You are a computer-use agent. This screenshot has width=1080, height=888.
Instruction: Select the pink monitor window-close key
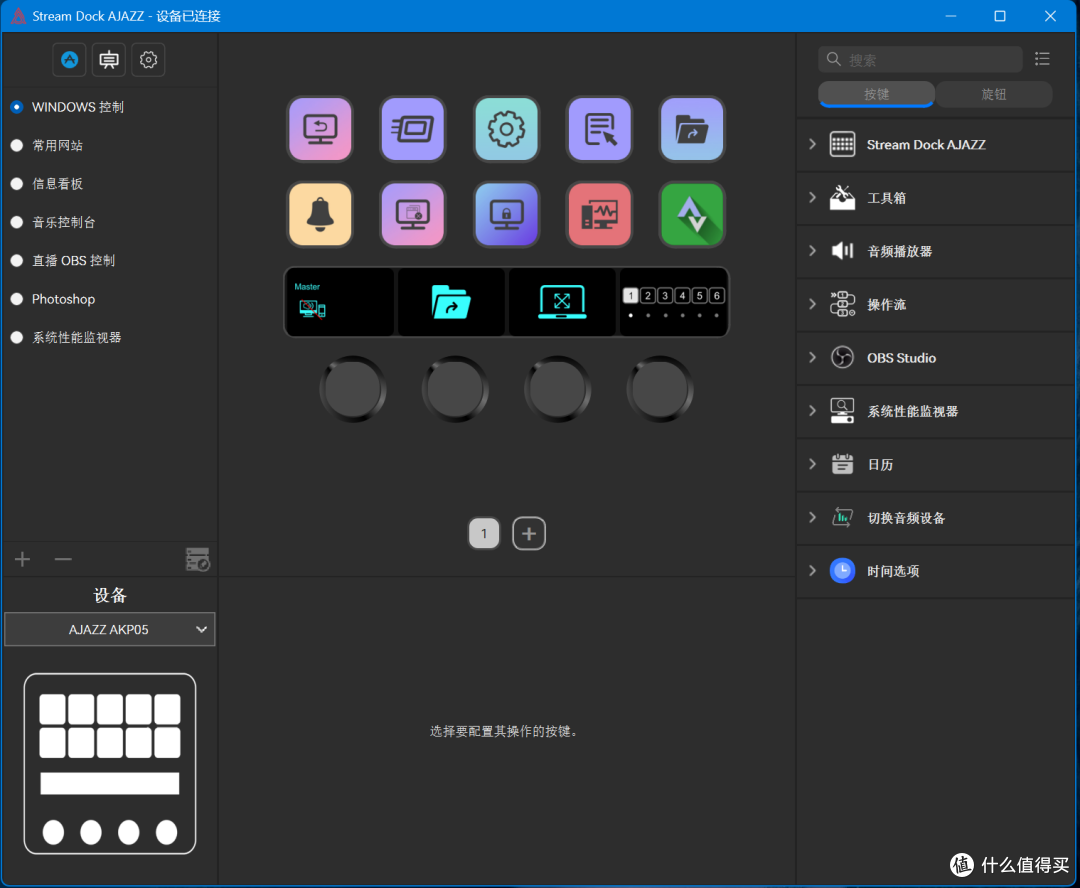pos(413,214)
